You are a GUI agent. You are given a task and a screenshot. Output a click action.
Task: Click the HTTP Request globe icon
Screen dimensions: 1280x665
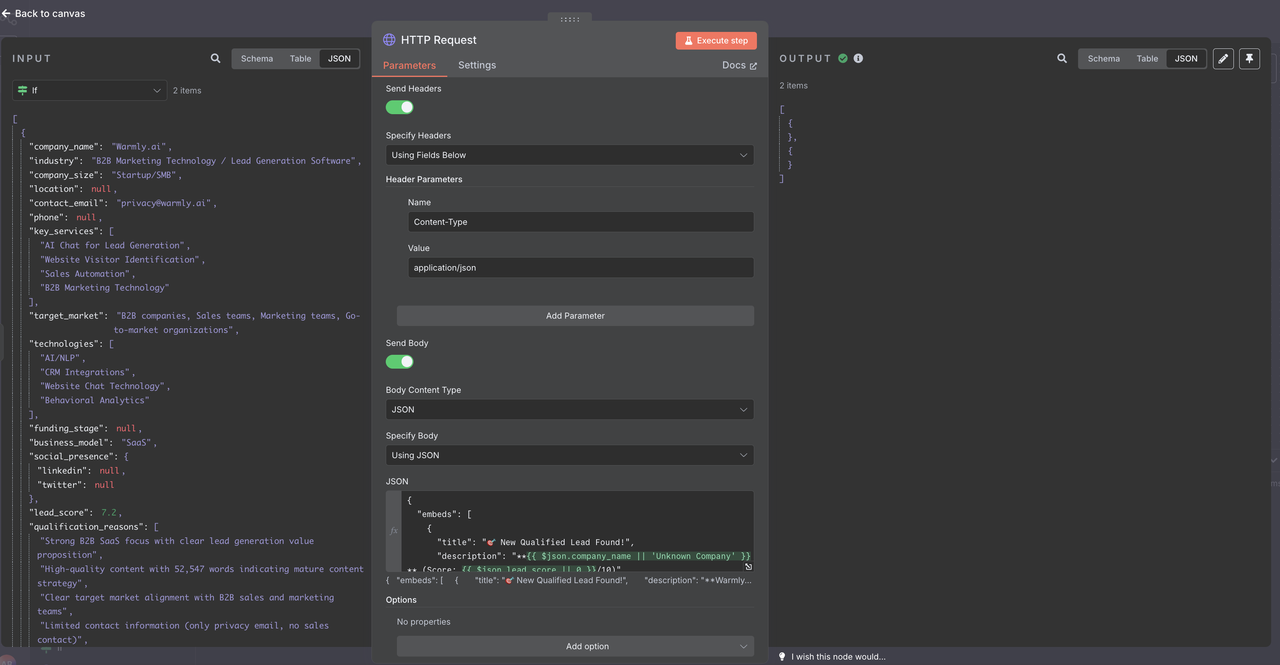pos(389,40)
